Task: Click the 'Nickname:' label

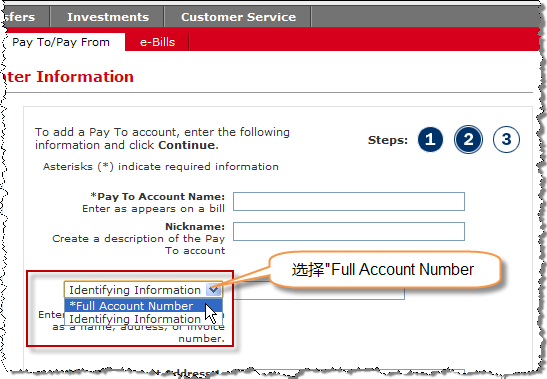Action: [195, 227]
